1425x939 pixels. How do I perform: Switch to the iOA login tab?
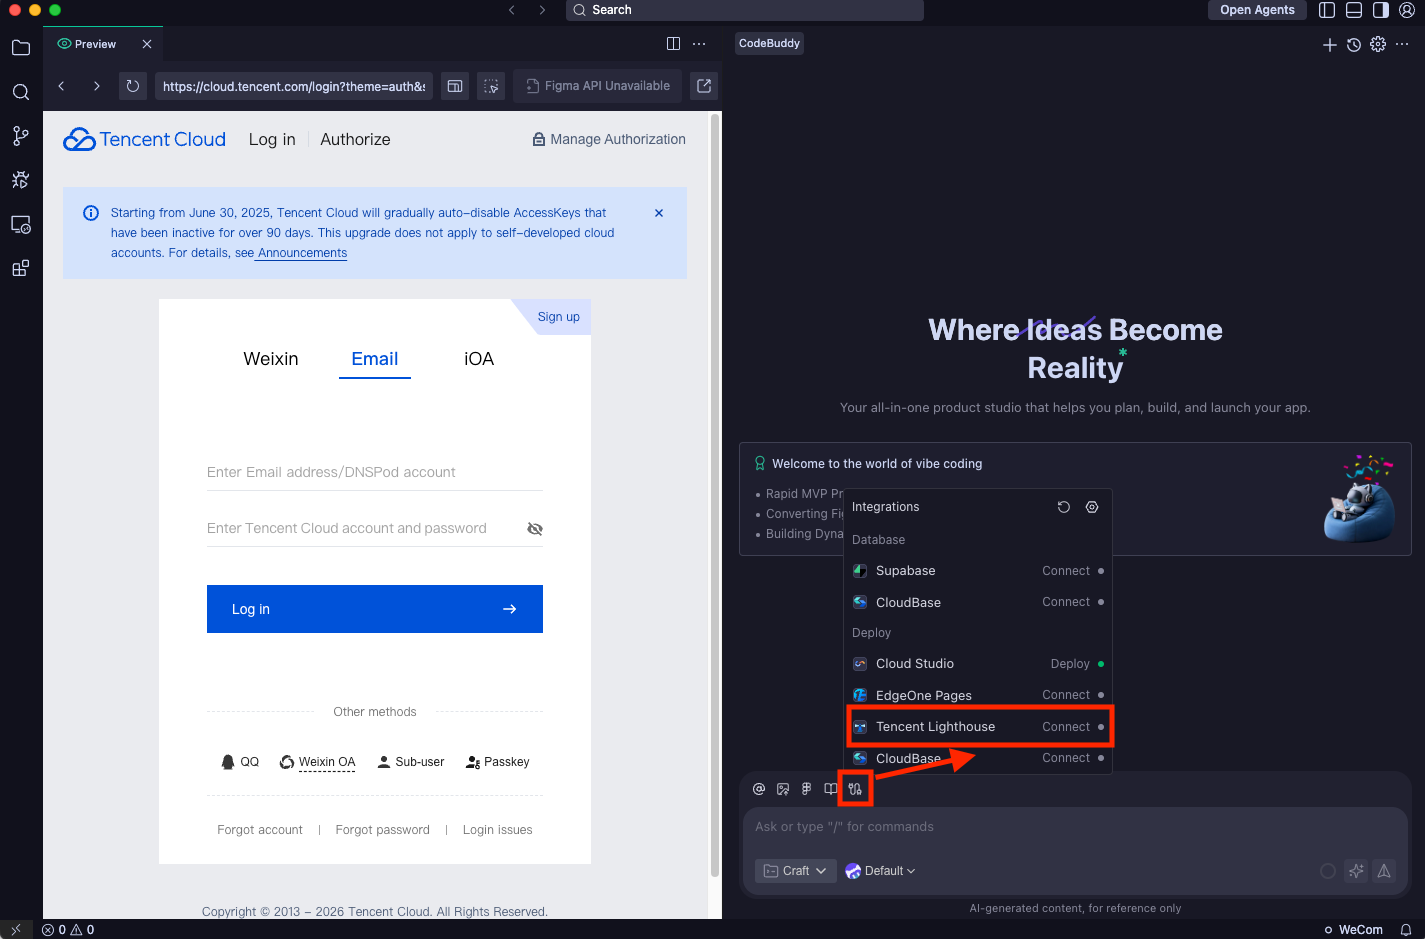(x=479, y=359)
